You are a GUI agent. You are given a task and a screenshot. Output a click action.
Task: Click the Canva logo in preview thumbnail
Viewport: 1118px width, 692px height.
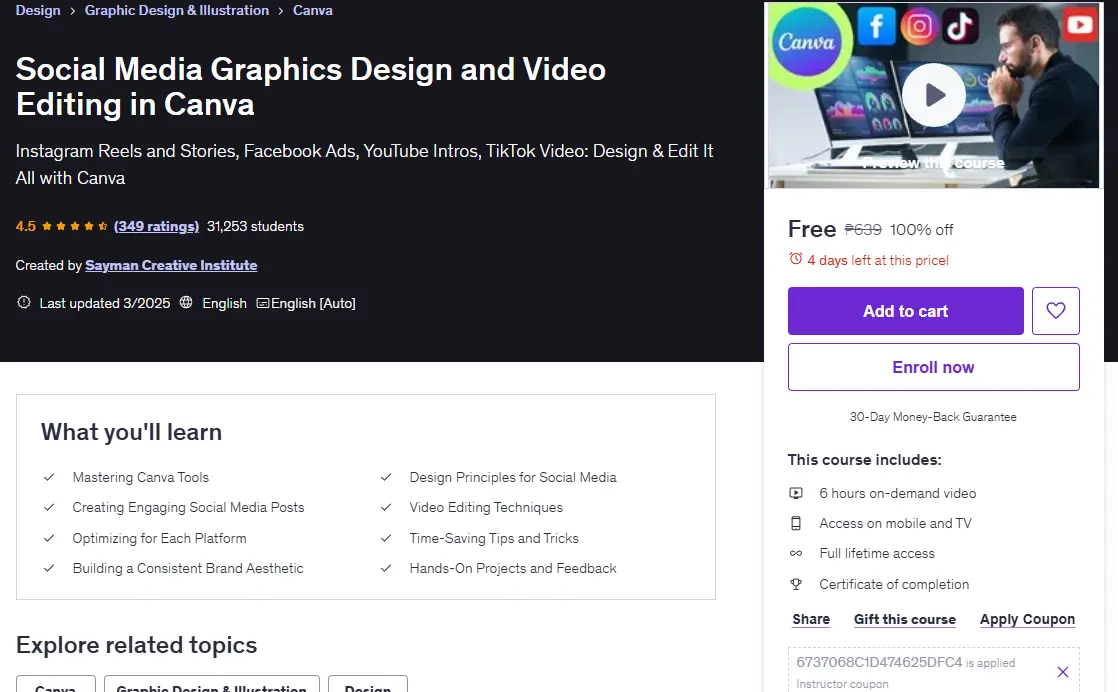point(806,42)
